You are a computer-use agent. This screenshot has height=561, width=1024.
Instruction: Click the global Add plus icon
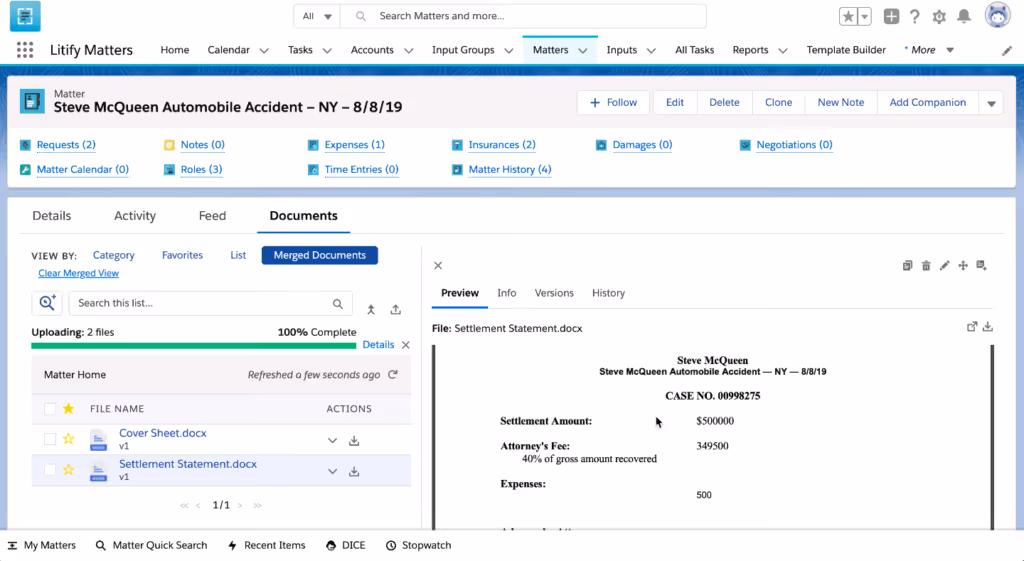(891, 17)
